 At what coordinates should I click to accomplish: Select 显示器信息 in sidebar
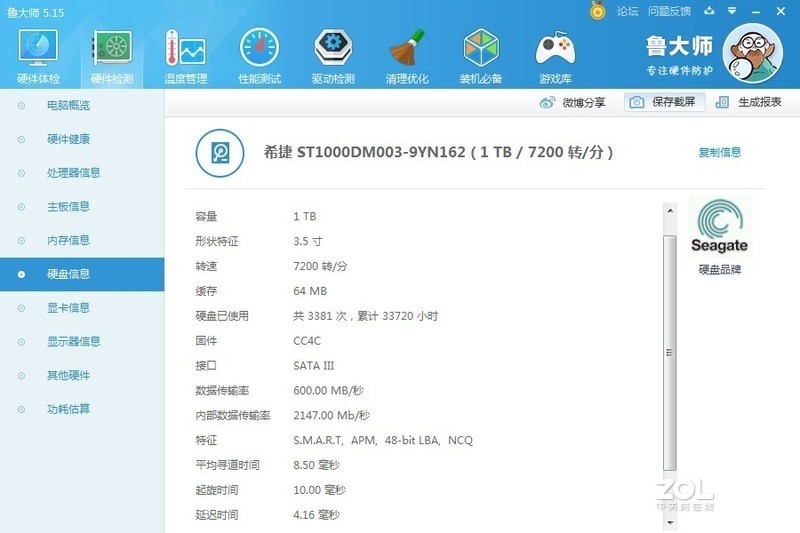[82, 342]
